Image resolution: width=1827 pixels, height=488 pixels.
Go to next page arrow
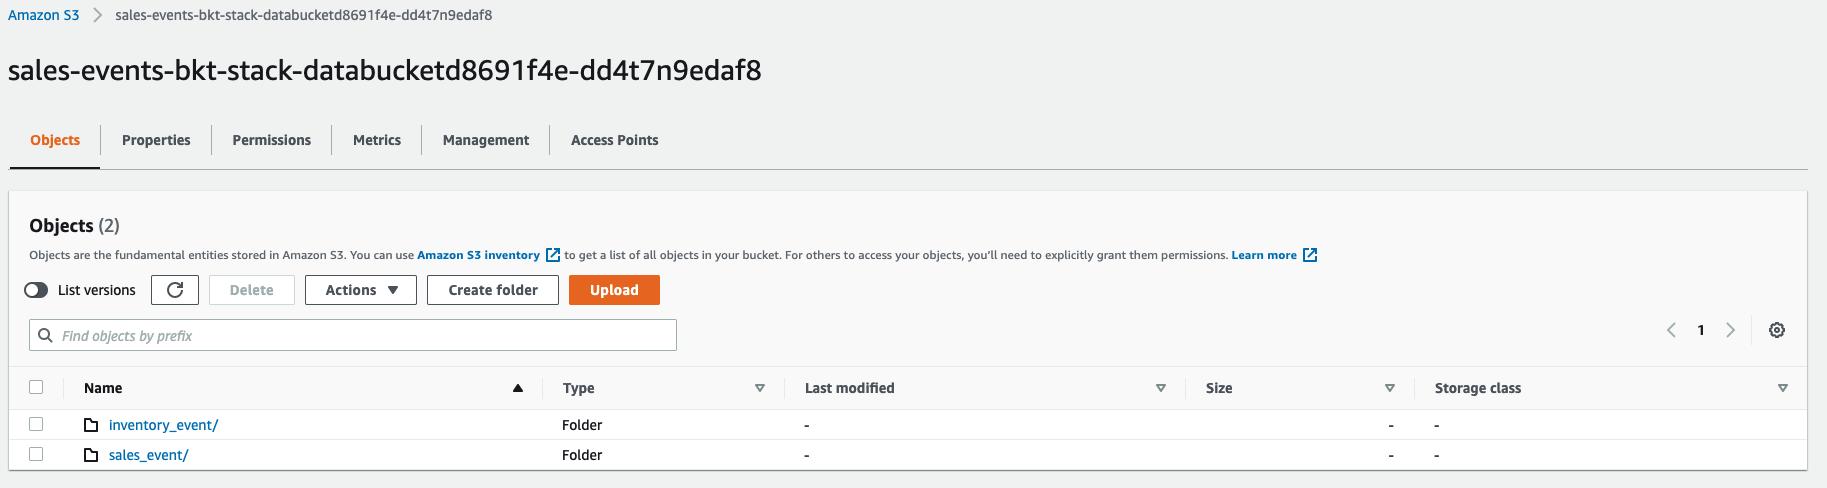[x=1730, y=330]
